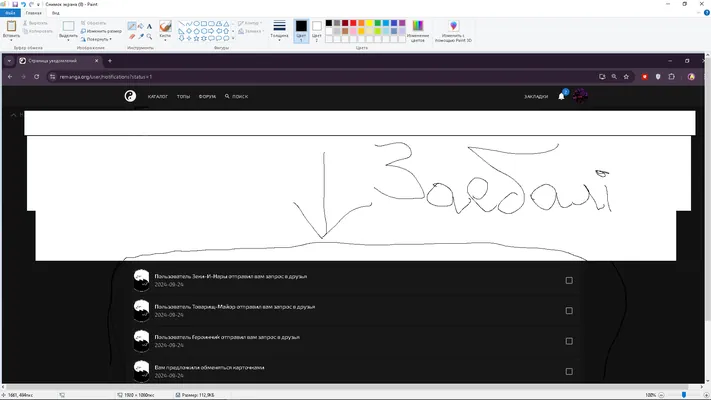Select the Eraser tool
The width and height of the screenshot is (711, 400).
132,36
